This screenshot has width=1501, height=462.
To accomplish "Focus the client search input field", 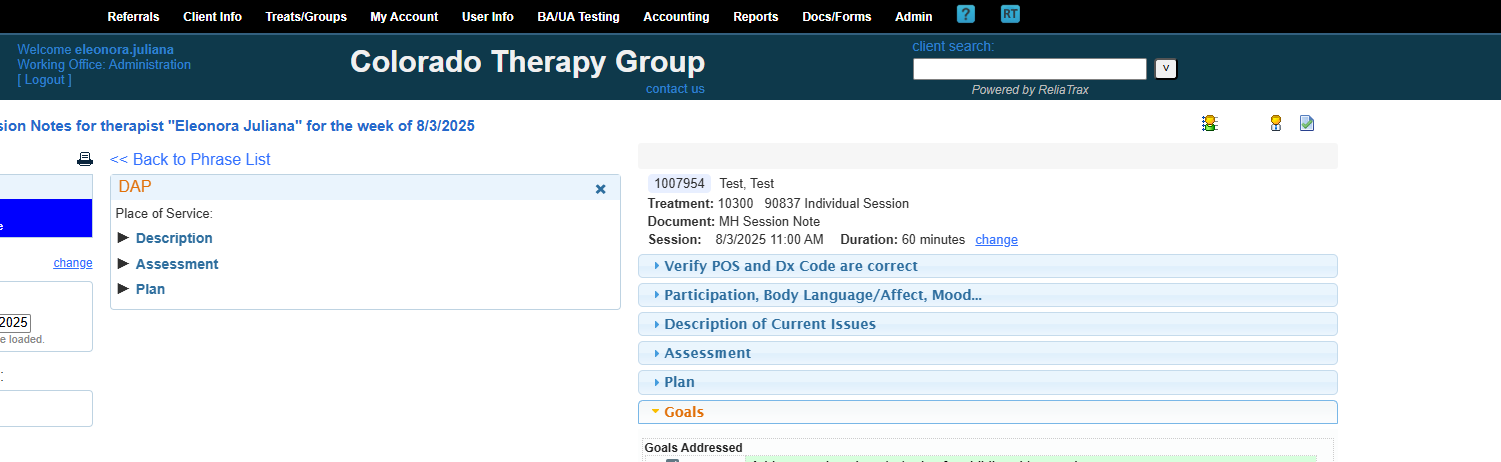I will pos(1029,69).
